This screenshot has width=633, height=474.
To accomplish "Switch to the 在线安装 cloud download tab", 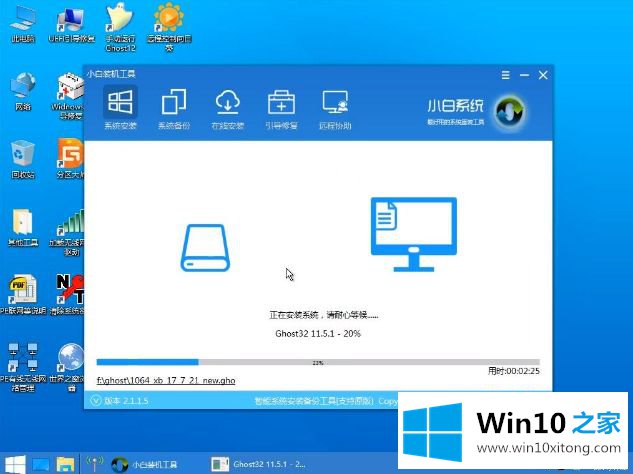I will pyautogui.click(x=228, y=109).
